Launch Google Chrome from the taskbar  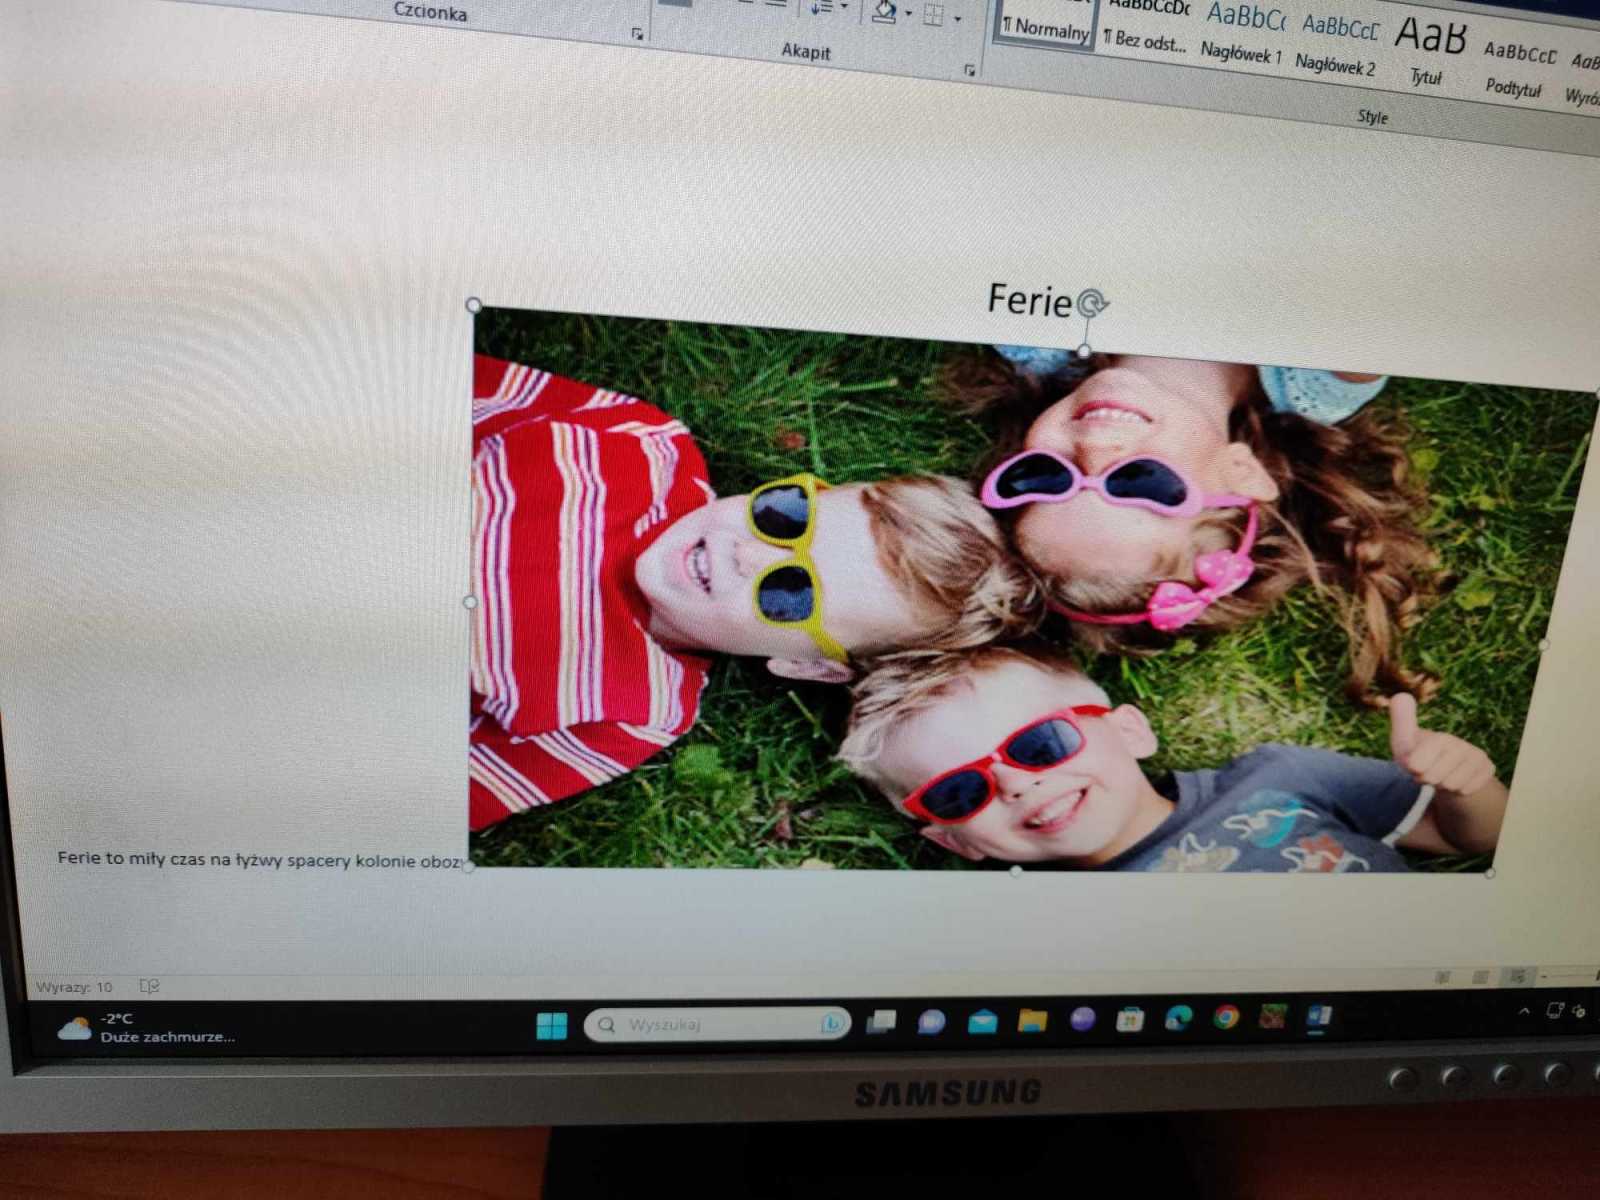[1226, 1017]
